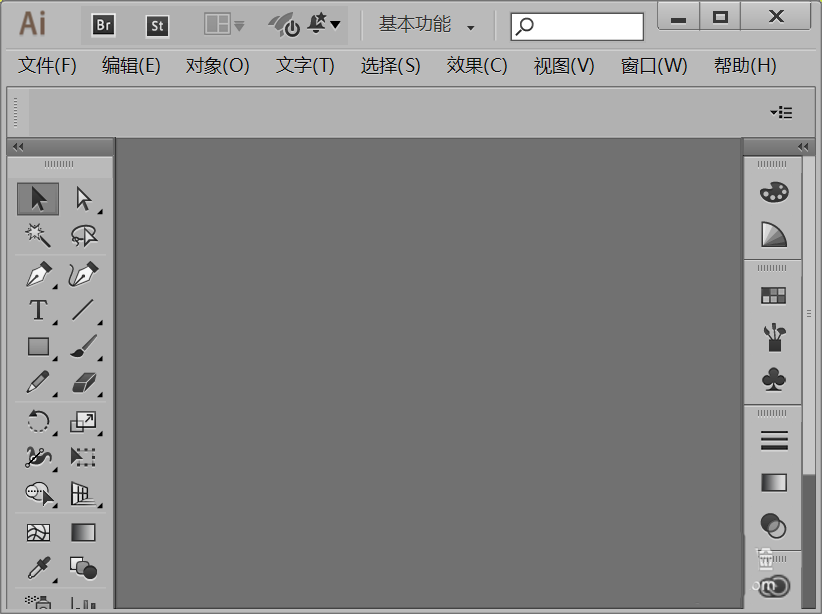822x614 pixels.
Task: Open the 文件 (File) menu
Action: click(x=45, y=66)
